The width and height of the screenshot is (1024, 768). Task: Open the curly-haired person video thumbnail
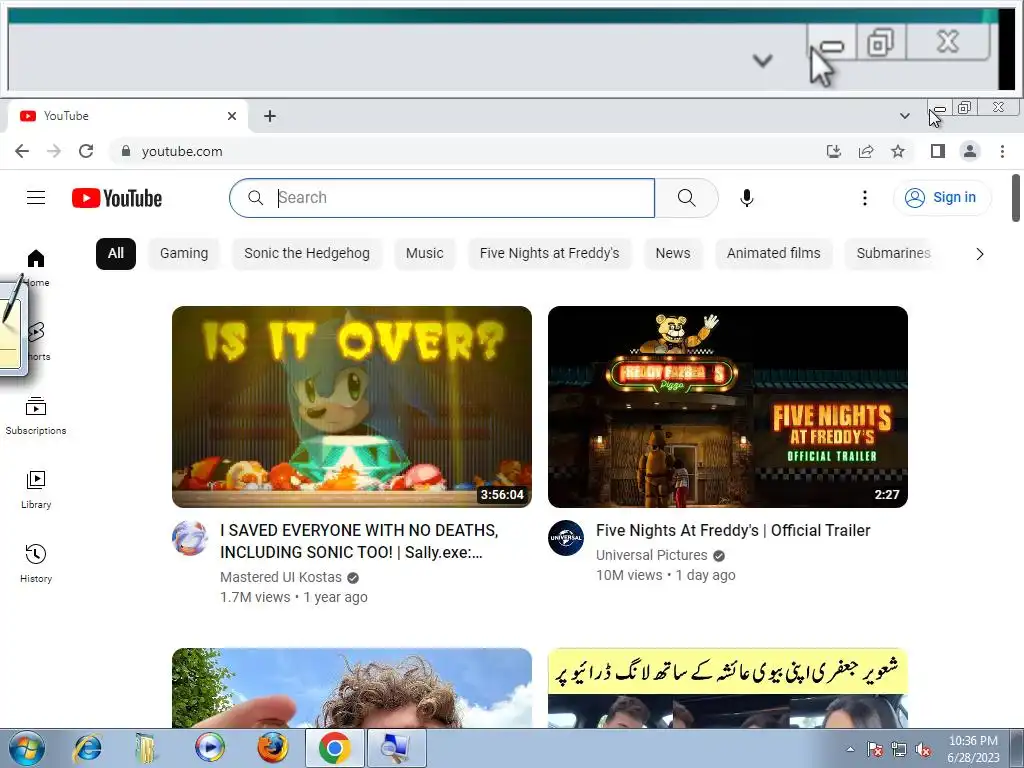tap(352, 688)
